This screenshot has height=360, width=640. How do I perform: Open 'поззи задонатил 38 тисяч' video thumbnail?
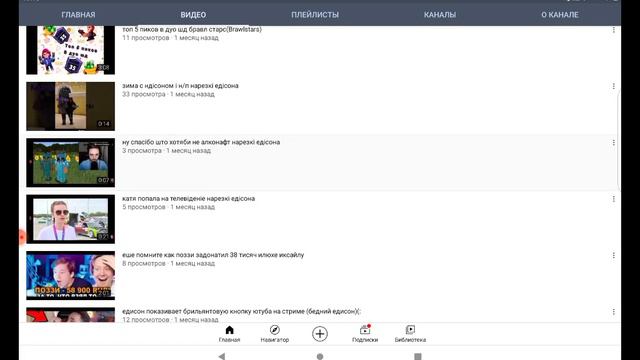coord(71,276)
